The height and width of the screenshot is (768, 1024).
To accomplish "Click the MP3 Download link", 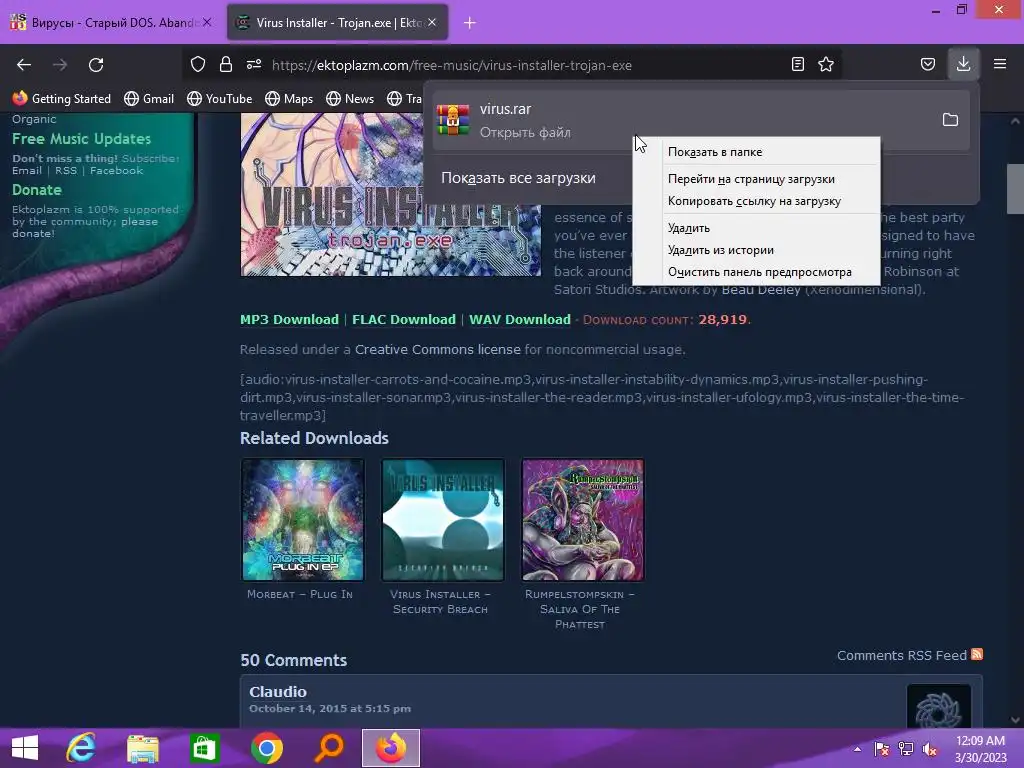I will point(289,319).
